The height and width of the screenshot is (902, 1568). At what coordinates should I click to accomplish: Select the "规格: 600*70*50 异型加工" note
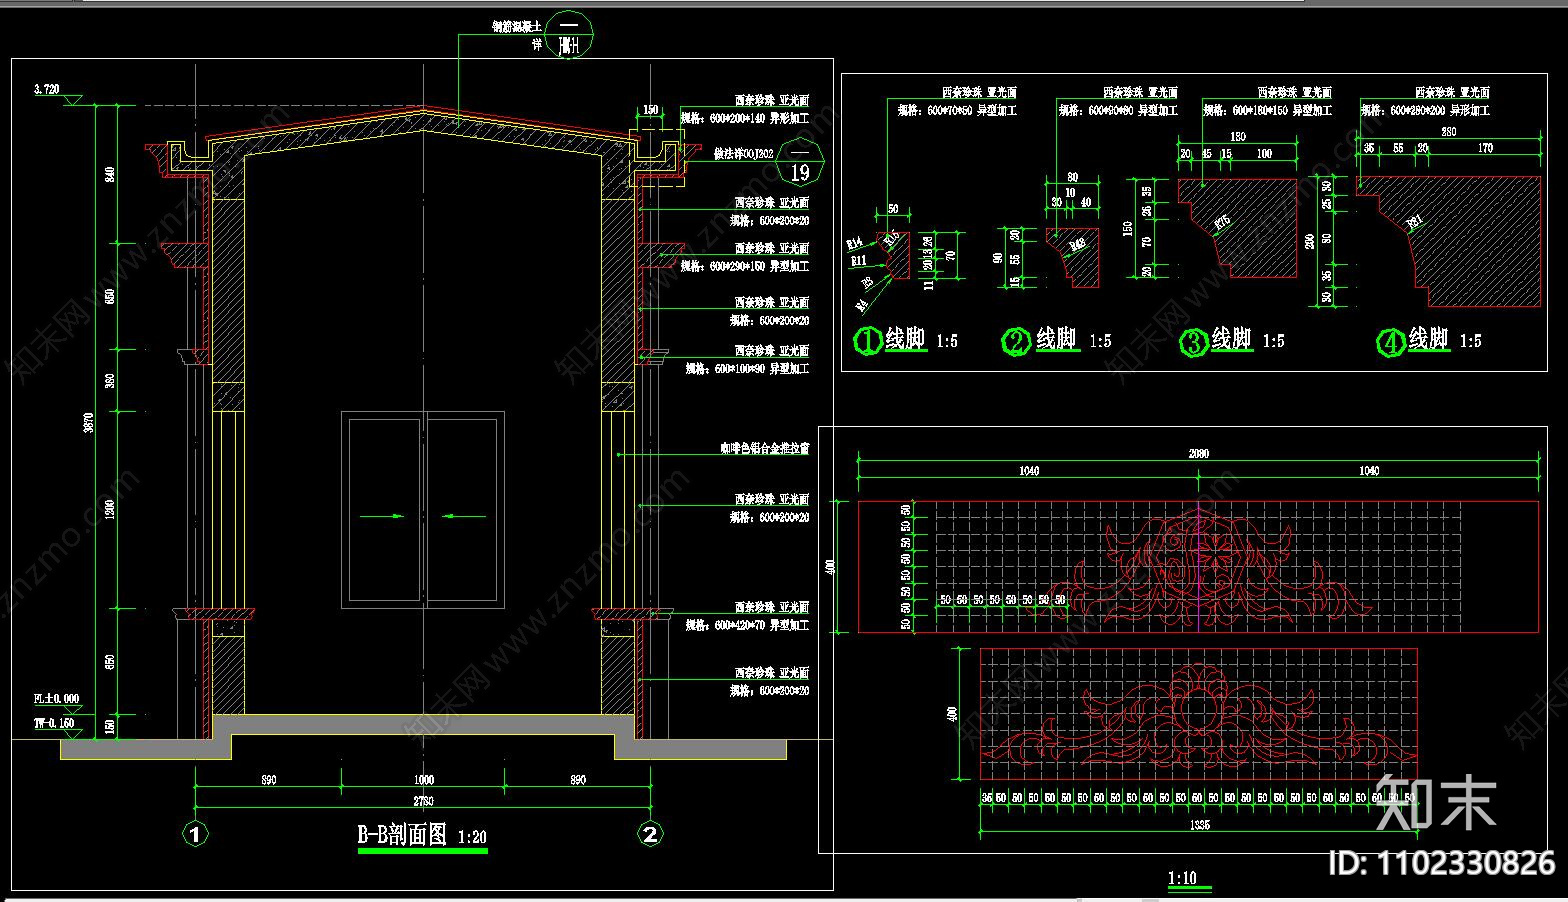(x=957, y=111)
